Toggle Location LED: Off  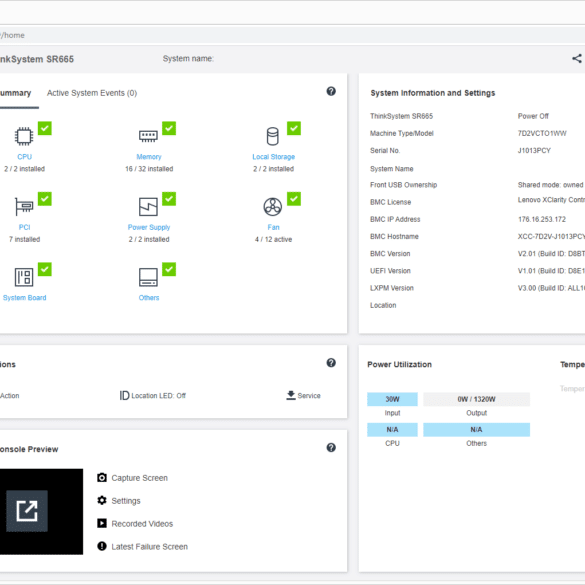tap(153, 395)
